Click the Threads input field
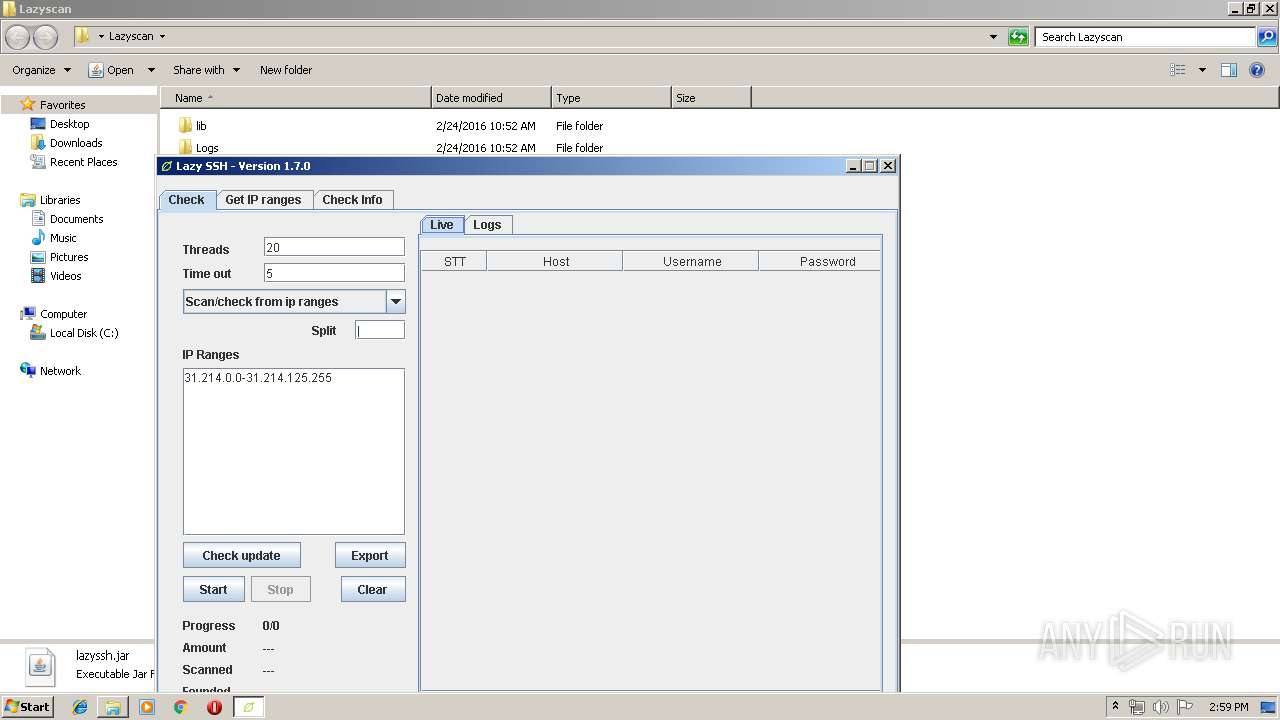 coord(334,247)
